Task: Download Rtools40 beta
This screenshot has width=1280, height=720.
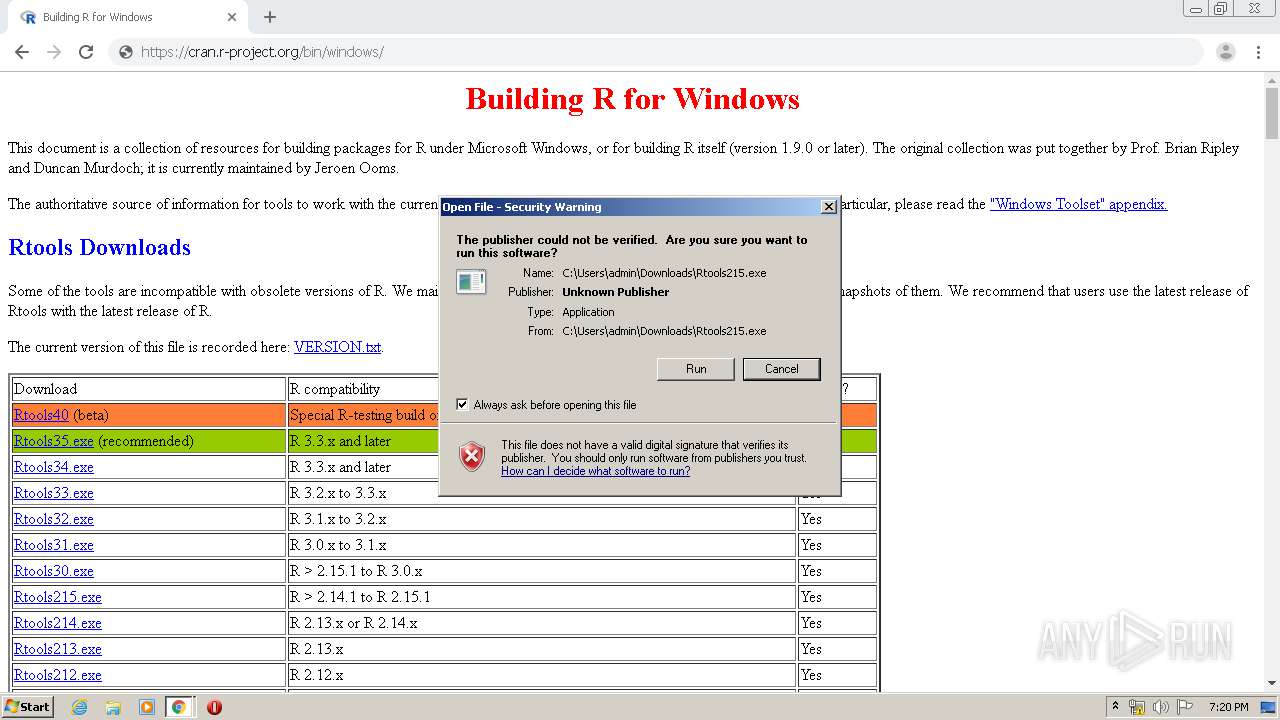Action: pyautogui.click(x=41, y=415)
